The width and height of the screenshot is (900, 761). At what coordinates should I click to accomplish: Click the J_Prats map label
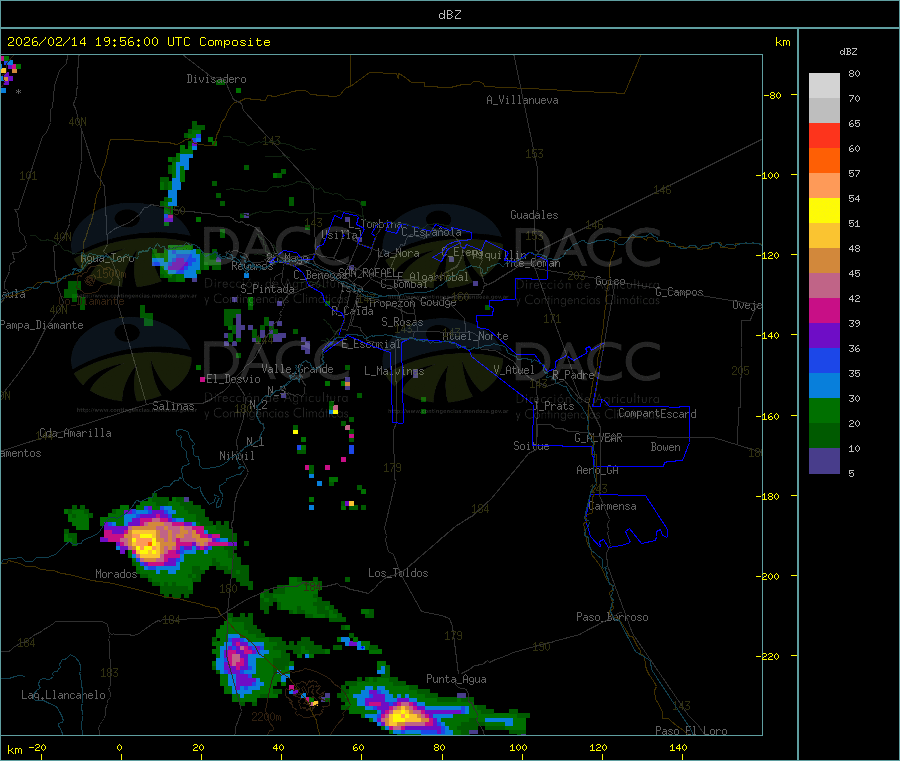[x=553, y=406]
